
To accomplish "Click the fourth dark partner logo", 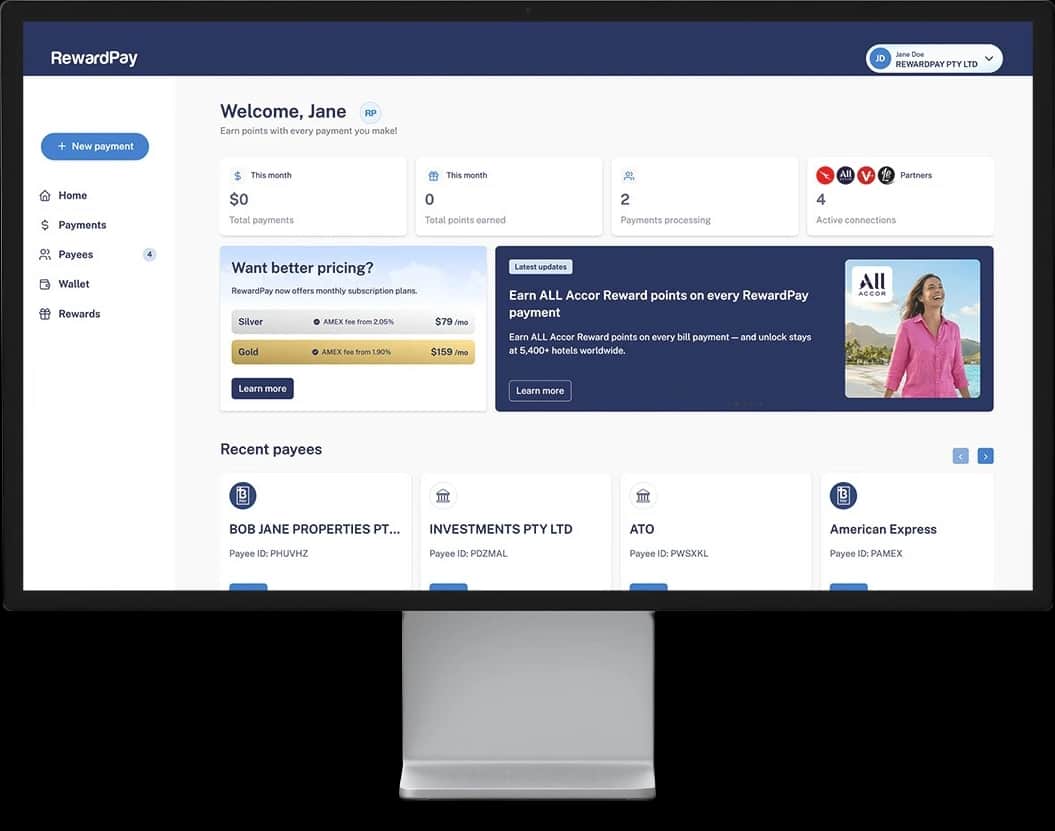I will click(886, 176).
